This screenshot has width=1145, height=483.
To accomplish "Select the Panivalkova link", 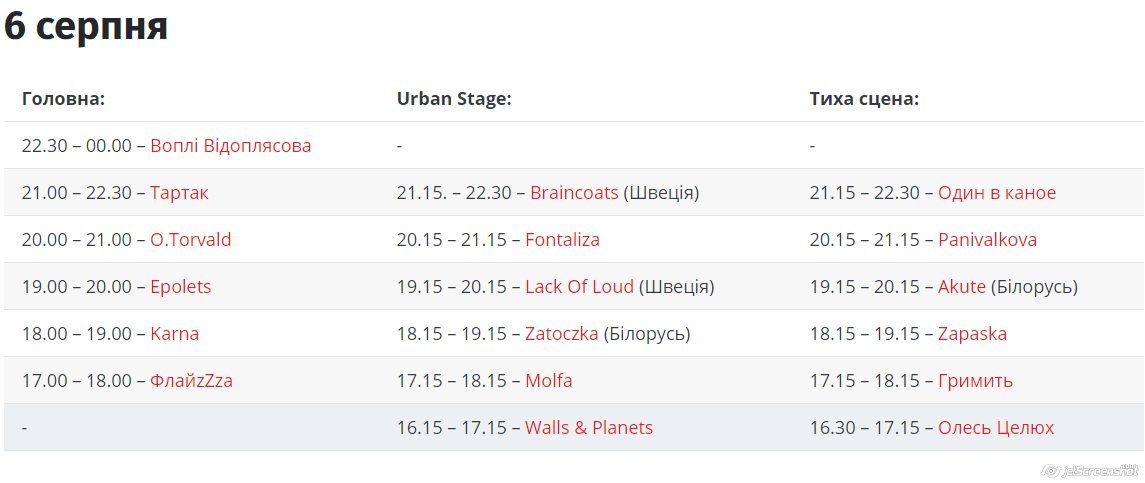I will point(987,240).
